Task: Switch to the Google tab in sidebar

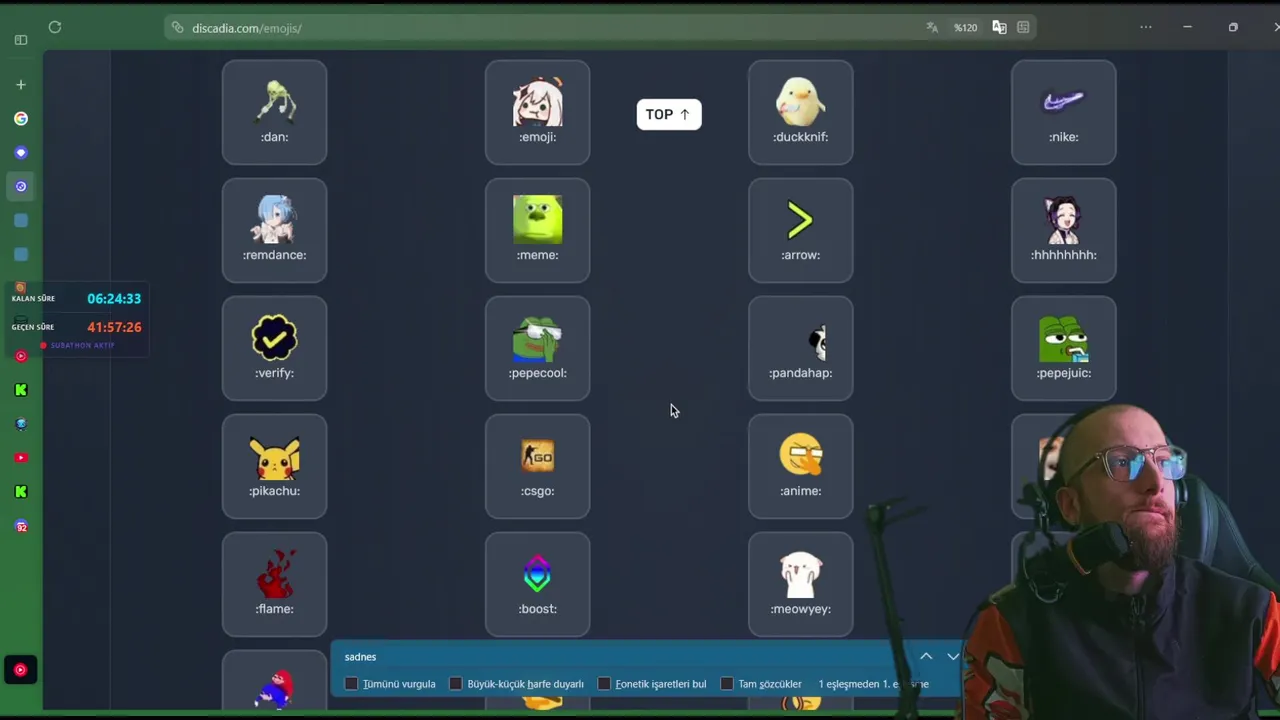Action: point(21,118)
